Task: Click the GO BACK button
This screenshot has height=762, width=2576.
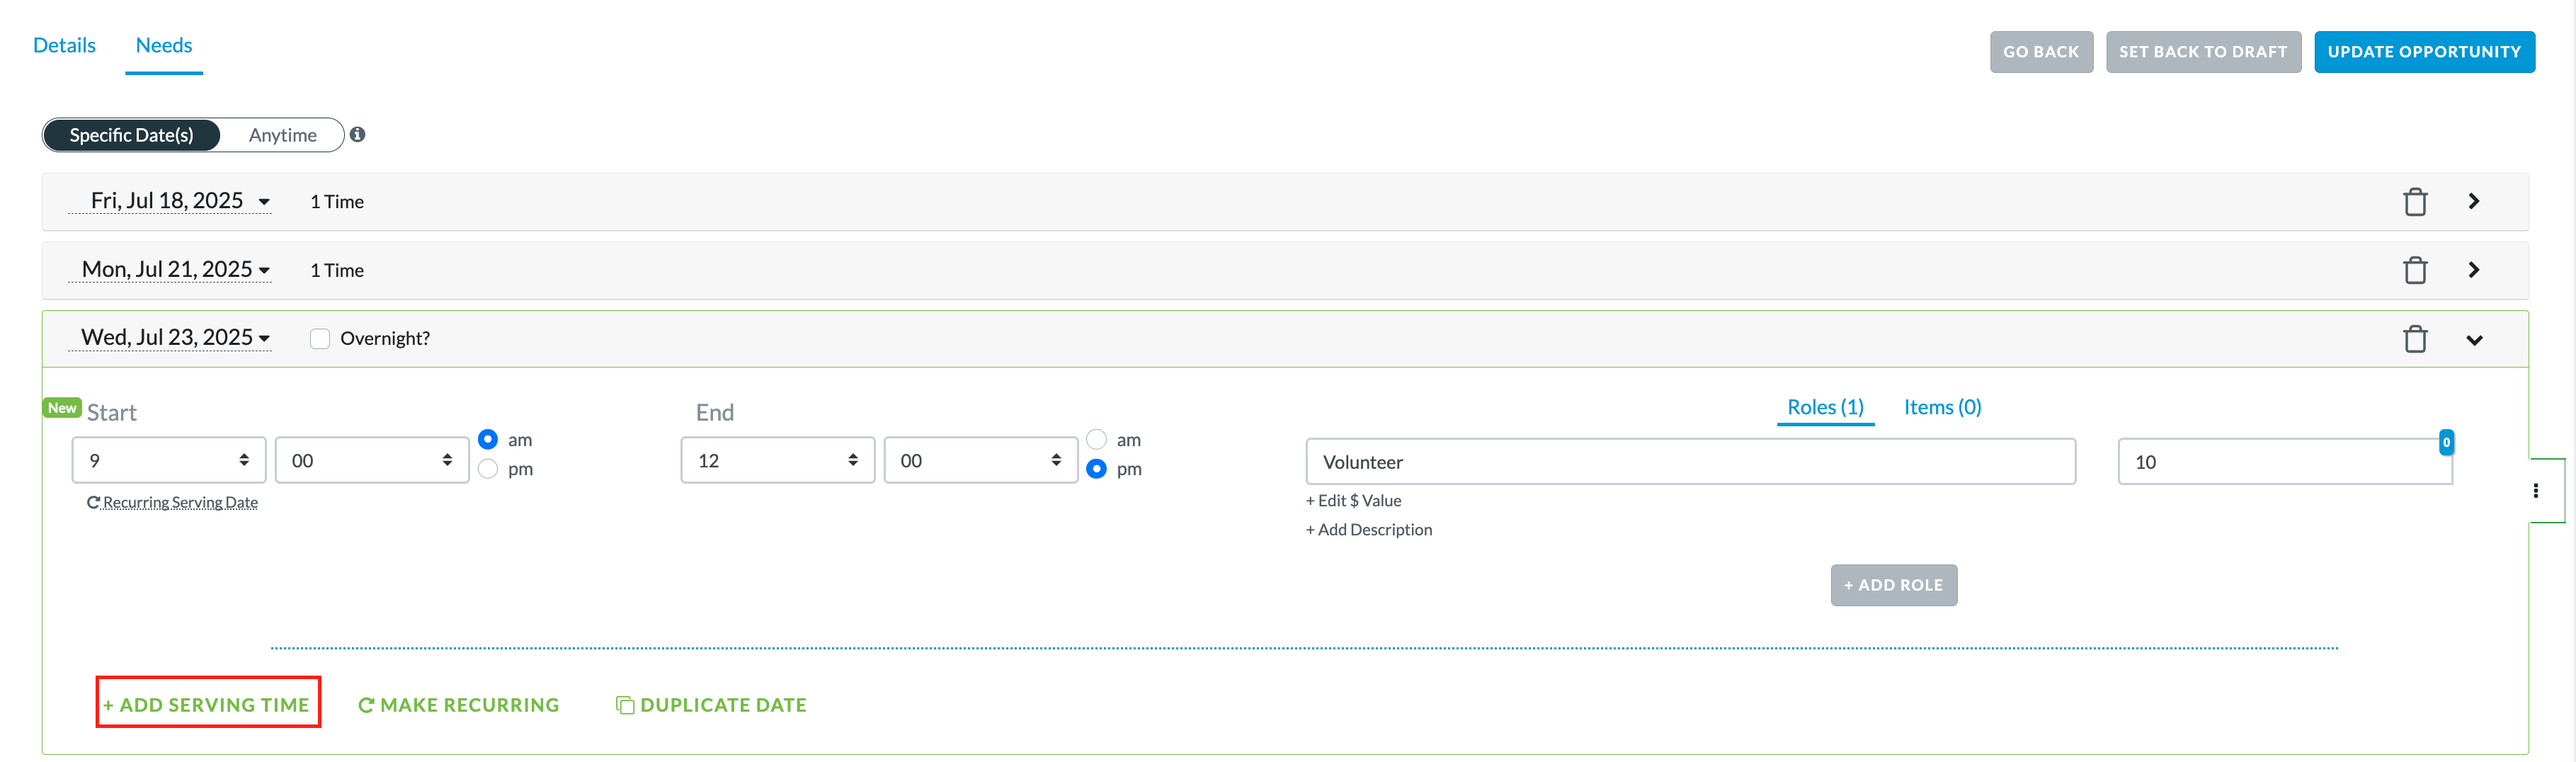Action: [2041, 52]
